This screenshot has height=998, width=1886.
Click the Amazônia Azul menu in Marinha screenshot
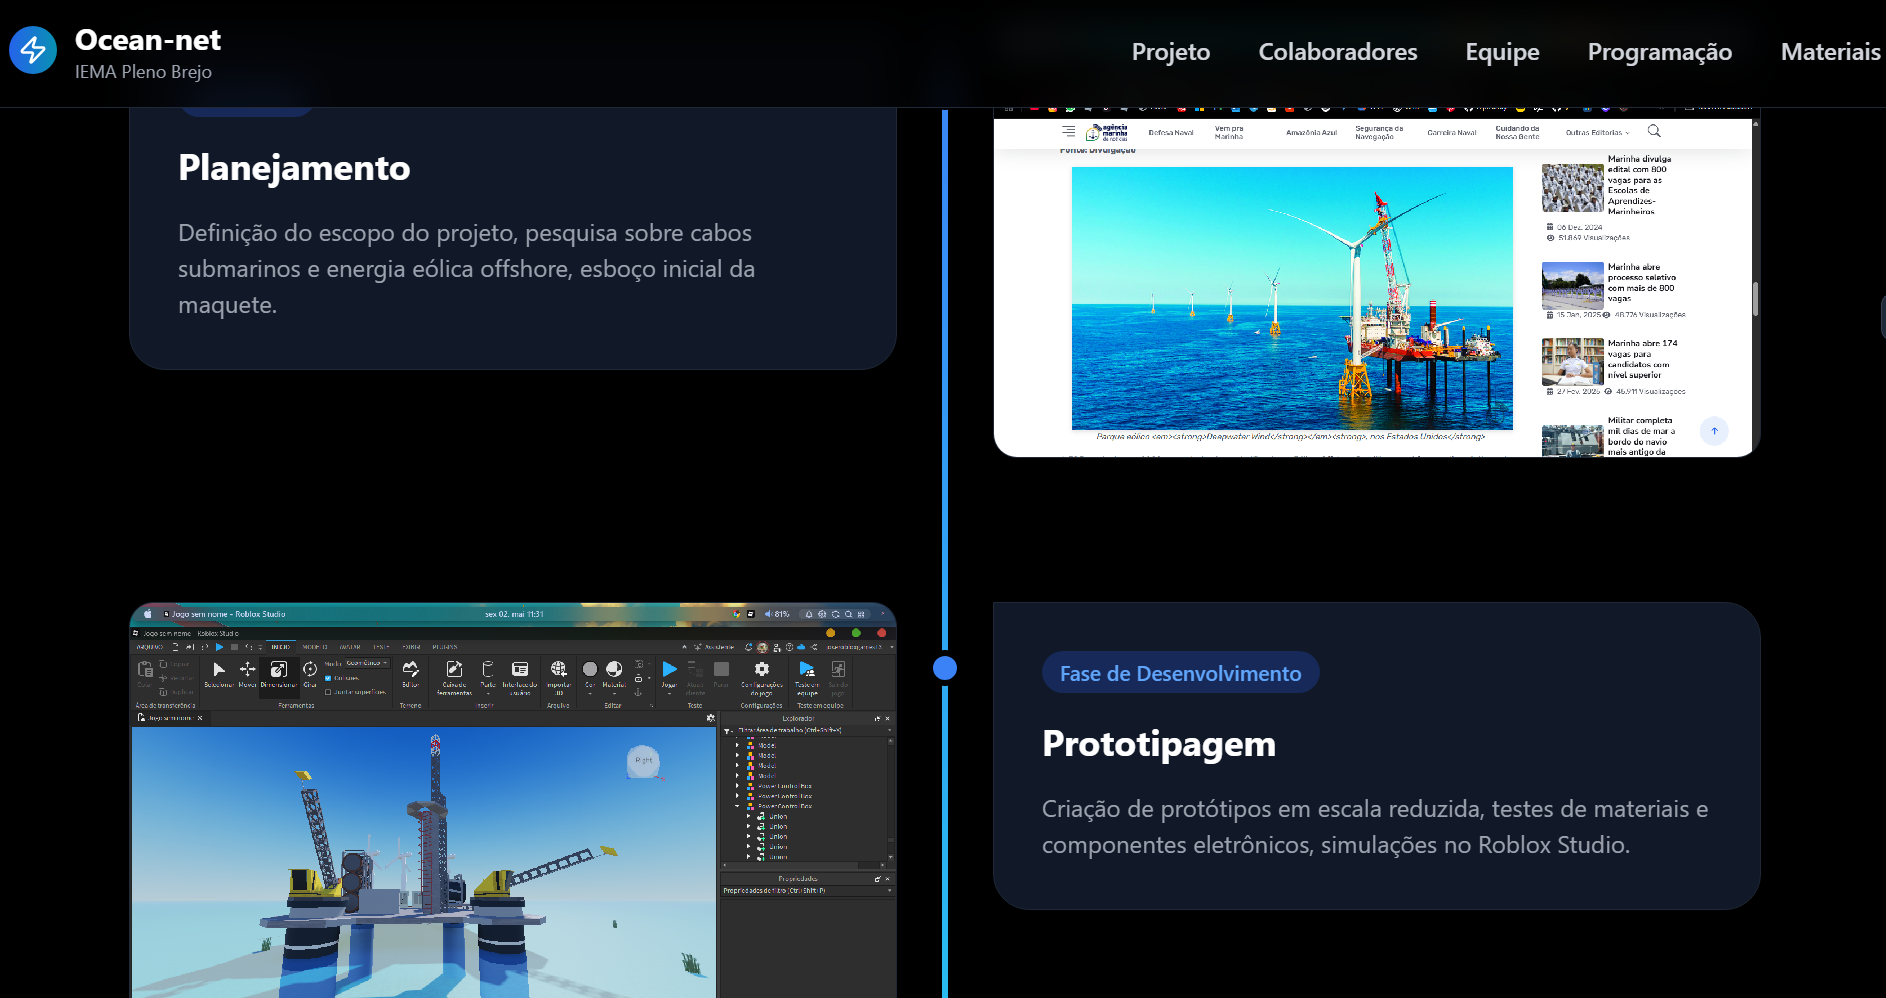click(1311, 133)
